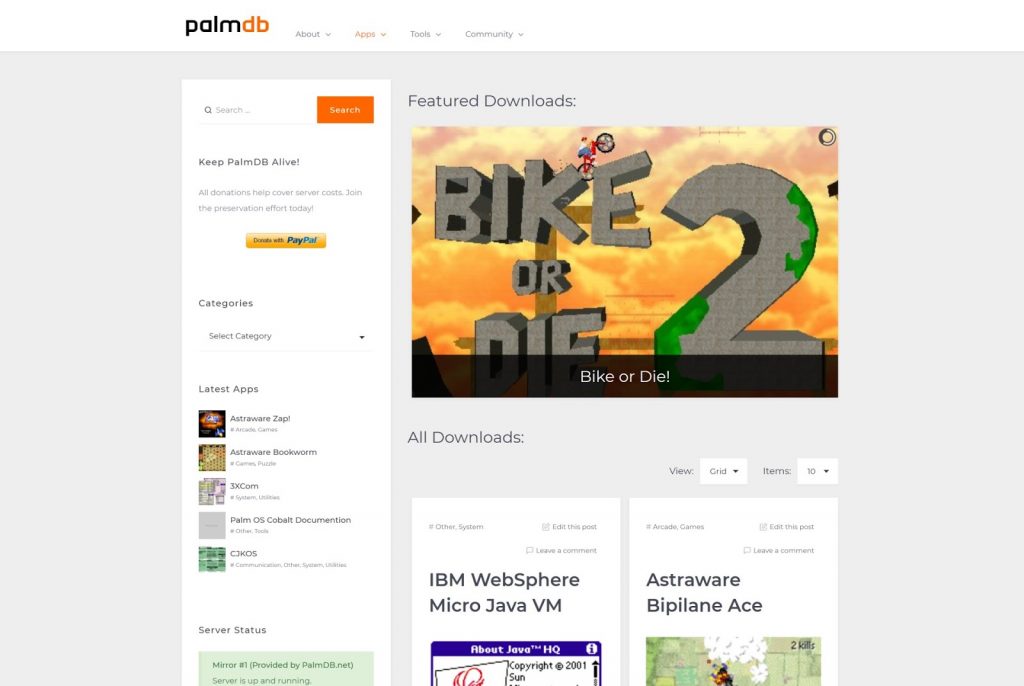Expand the Select Category dropdown
1024x686 pixels.
285,336
